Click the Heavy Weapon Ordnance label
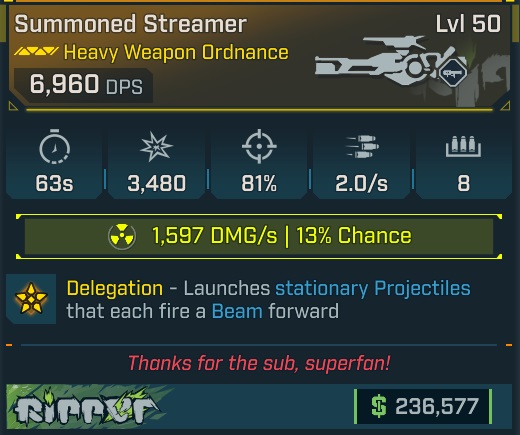The height and width of the screenshot is (435, 520). click(176, 53)
